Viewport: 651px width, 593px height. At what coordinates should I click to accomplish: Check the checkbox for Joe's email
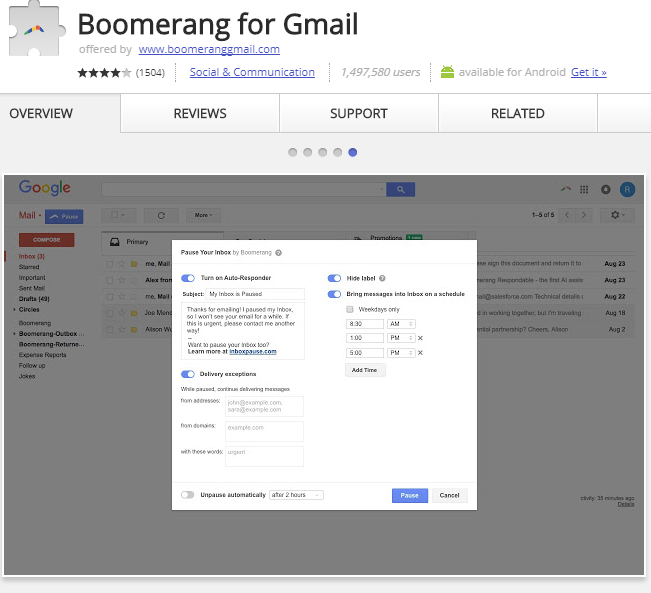[x=110, y=313]
